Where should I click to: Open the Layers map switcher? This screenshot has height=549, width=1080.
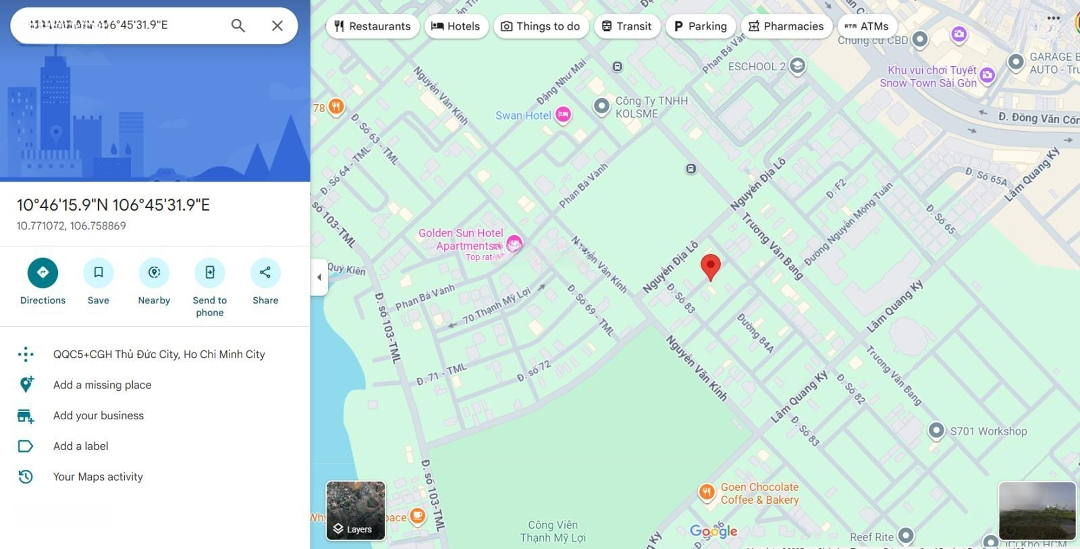(x=355, y=510)
